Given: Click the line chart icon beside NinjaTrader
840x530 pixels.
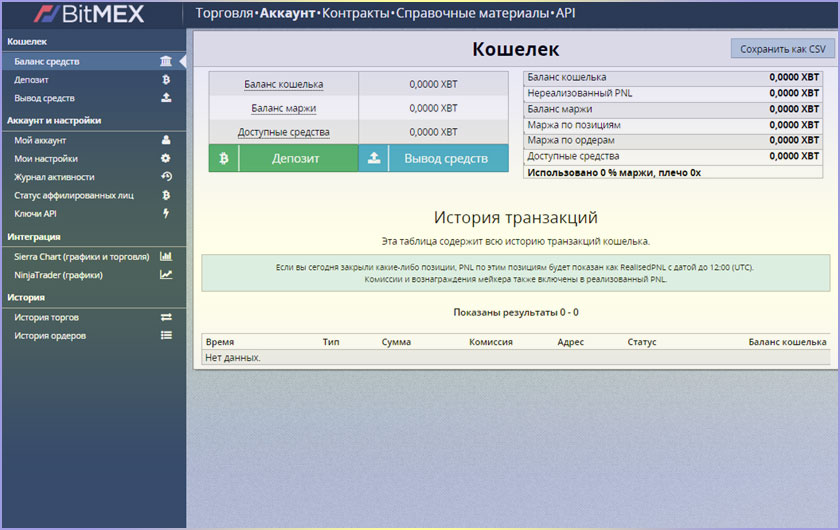Looking at the screenshot, I should pyautogui.click(x=166, y=274).
